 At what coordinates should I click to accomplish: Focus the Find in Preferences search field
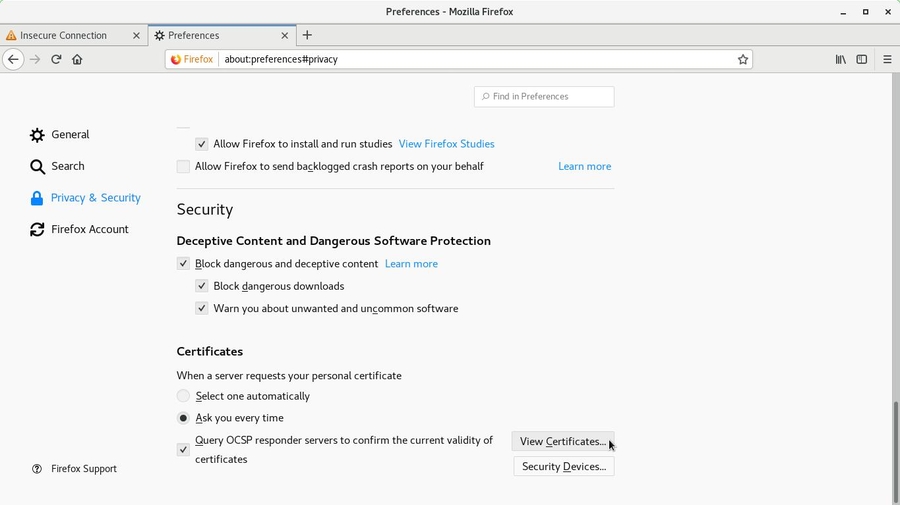[x=550, y=96]
